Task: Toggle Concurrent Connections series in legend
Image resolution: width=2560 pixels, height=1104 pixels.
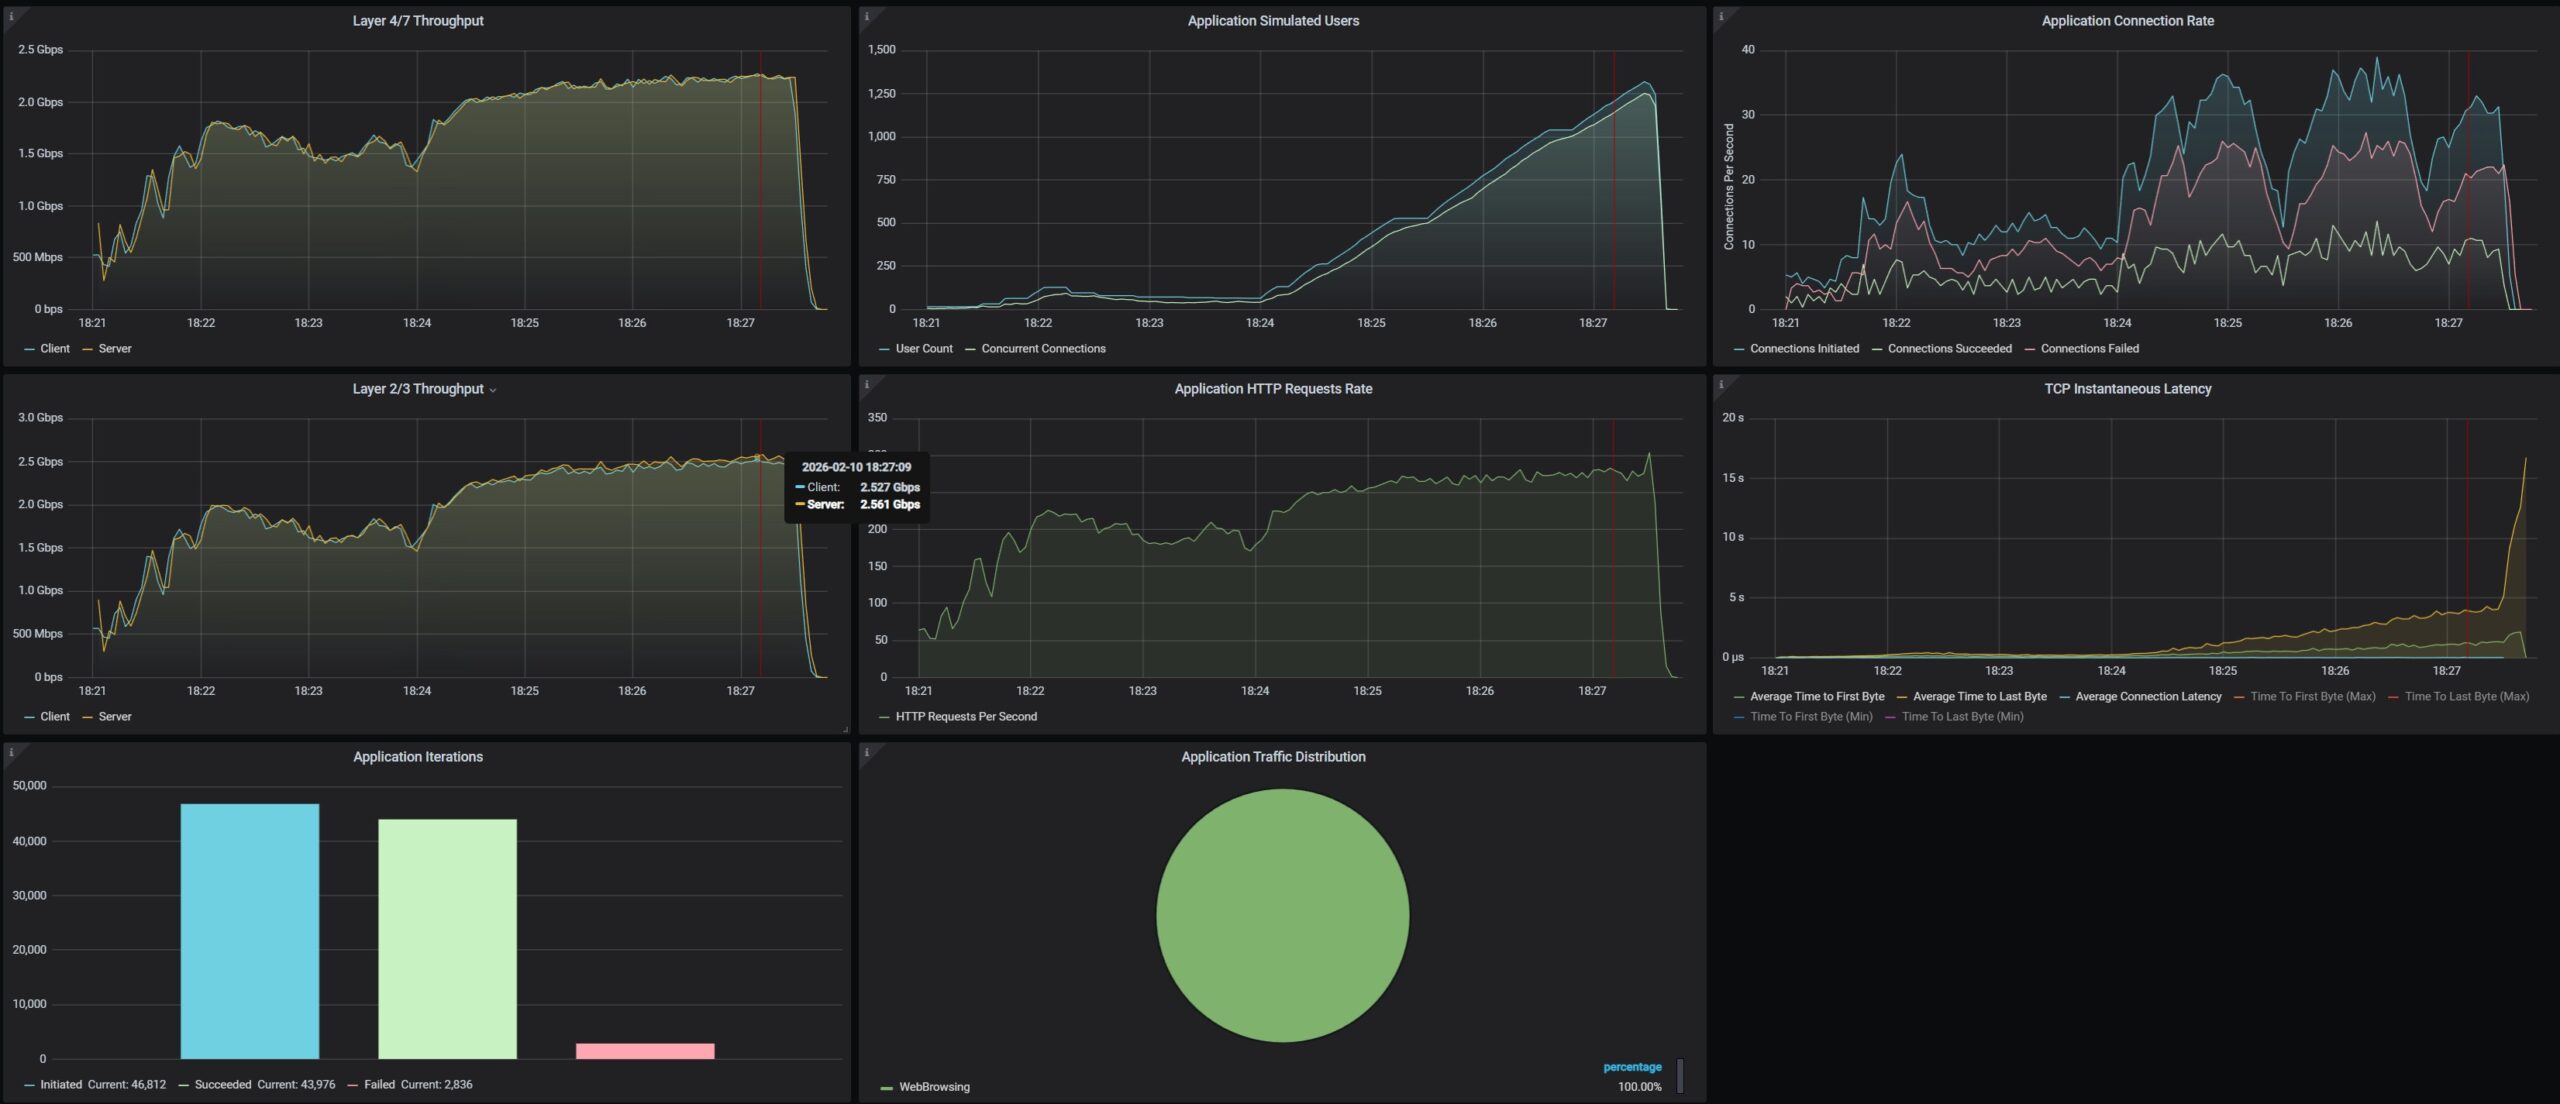Action: (1043, 349)
